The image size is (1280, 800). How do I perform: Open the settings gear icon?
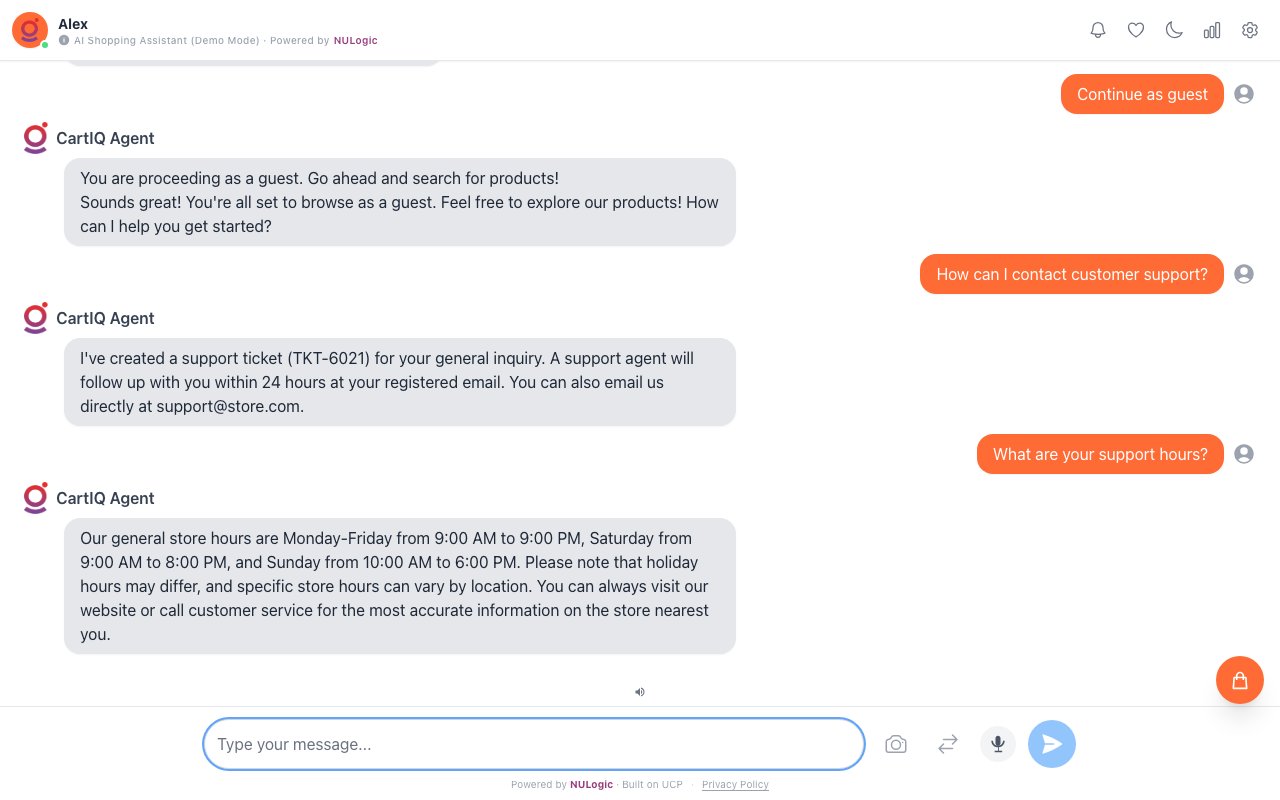pos(1250,30)
